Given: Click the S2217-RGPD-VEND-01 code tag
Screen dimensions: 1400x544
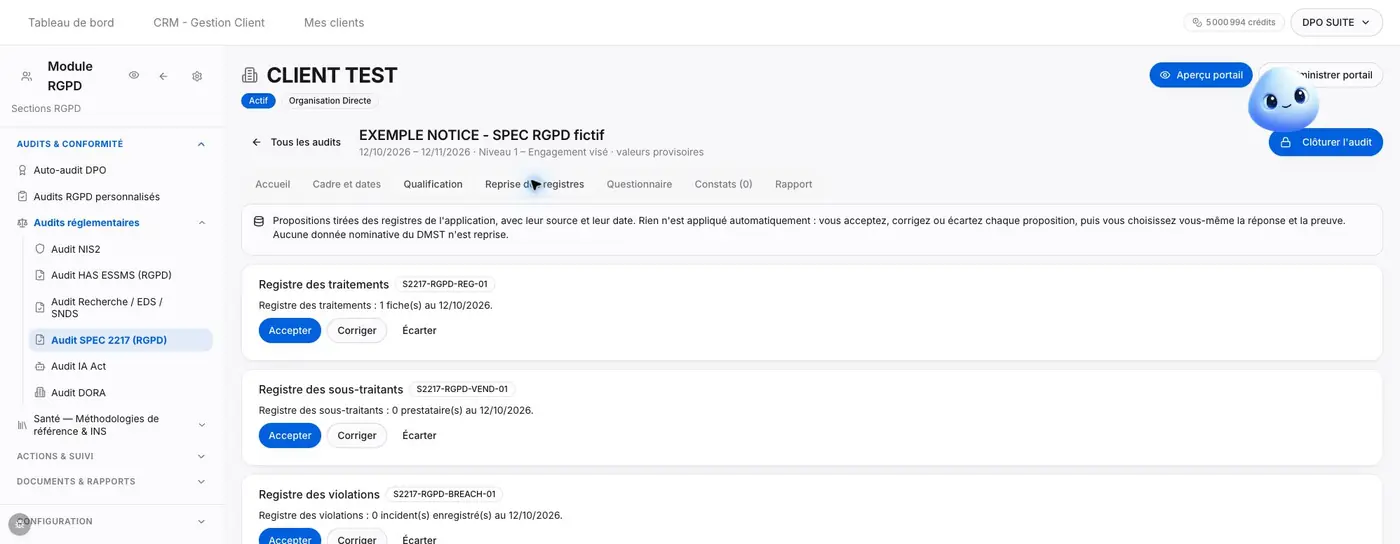Looking at the screenshot, I should click(x=462, y=389).
